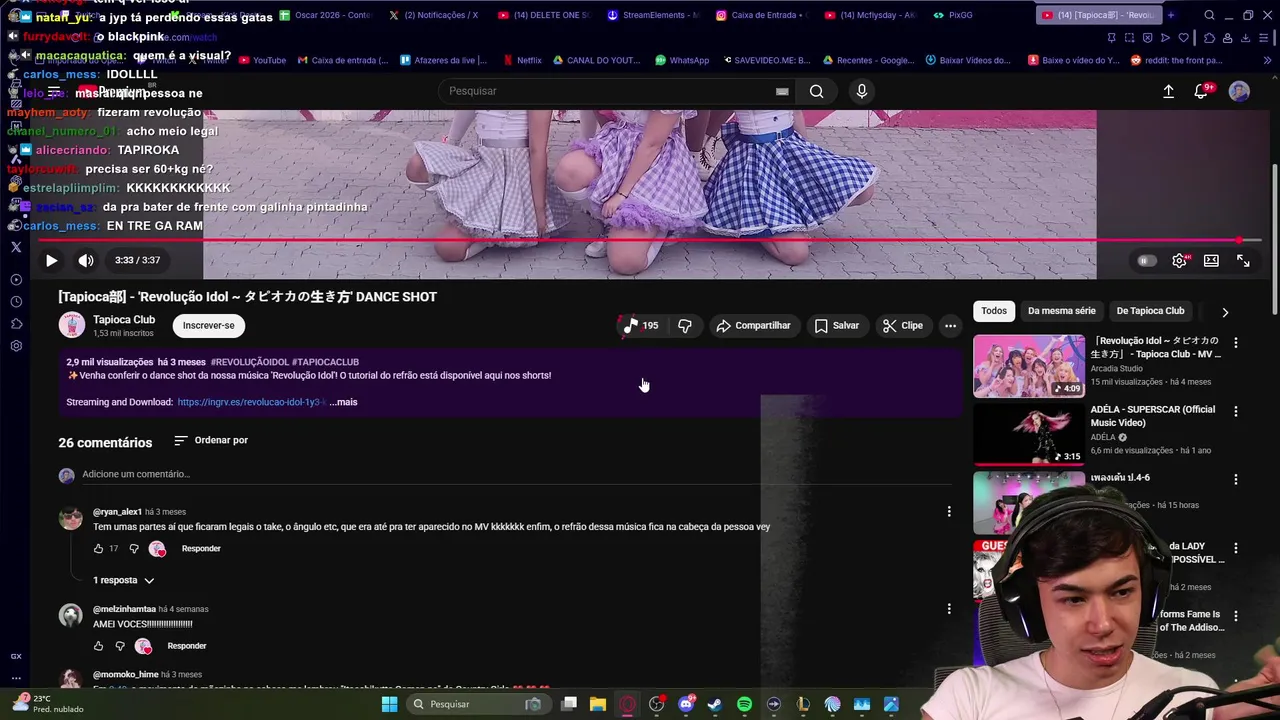Open more actions menu beside Clipe
This screenshot has height=720, width=1280.
point(950,325)
